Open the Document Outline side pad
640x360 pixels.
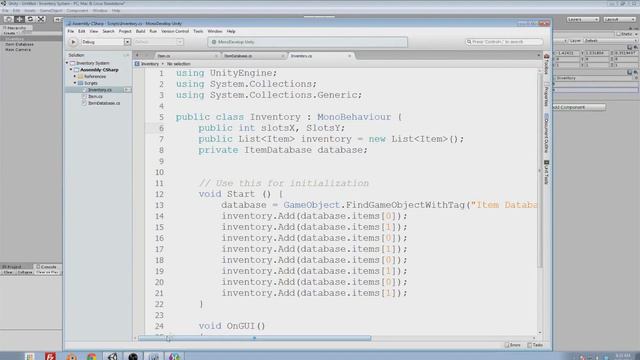click(547, 134)
